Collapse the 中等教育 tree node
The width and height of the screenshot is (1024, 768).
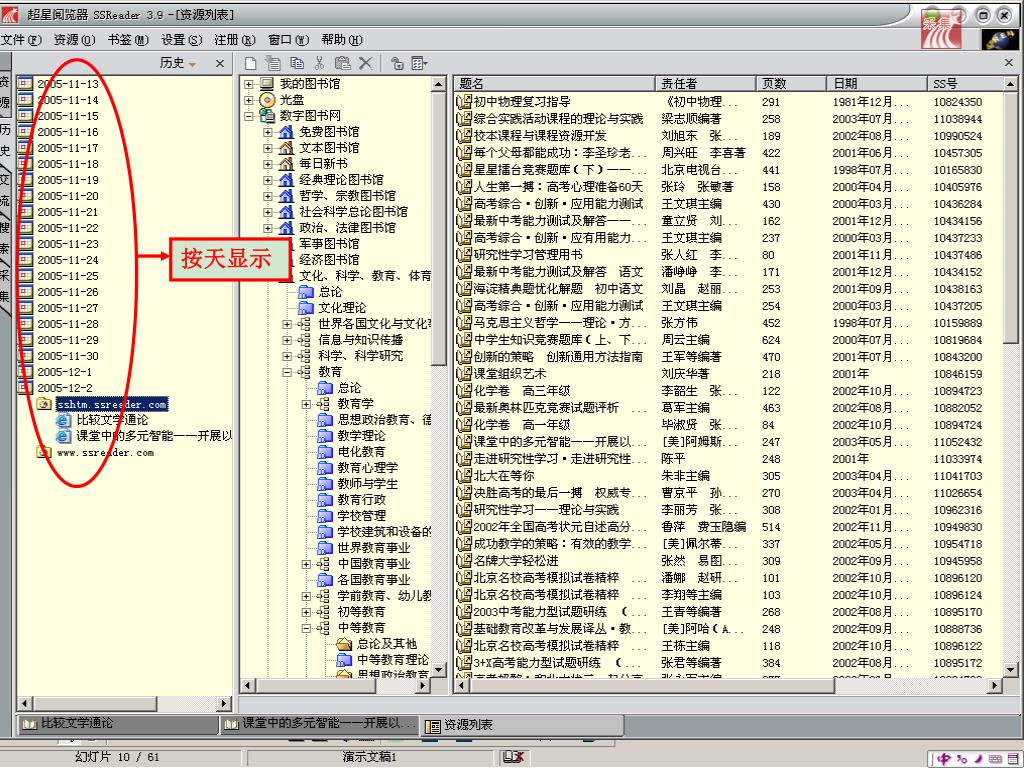click(x=306, y=628)
